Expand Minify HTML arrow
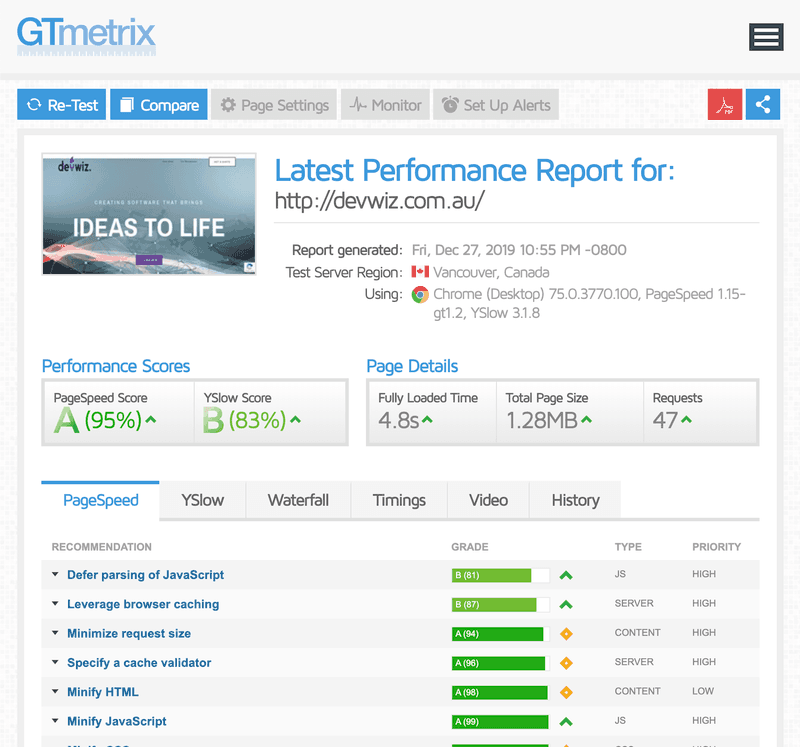800x747 pixels. click(55, 691)
